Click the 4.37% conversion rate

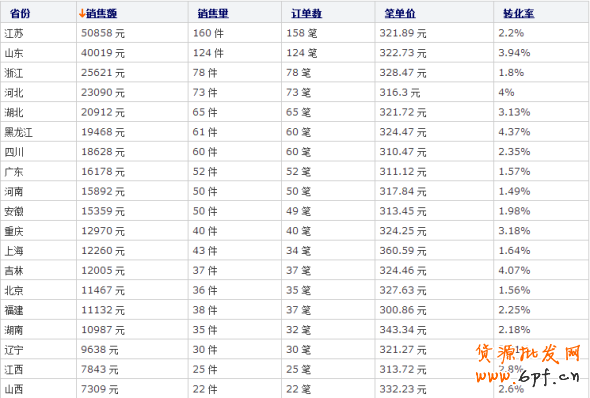(514, 132)
